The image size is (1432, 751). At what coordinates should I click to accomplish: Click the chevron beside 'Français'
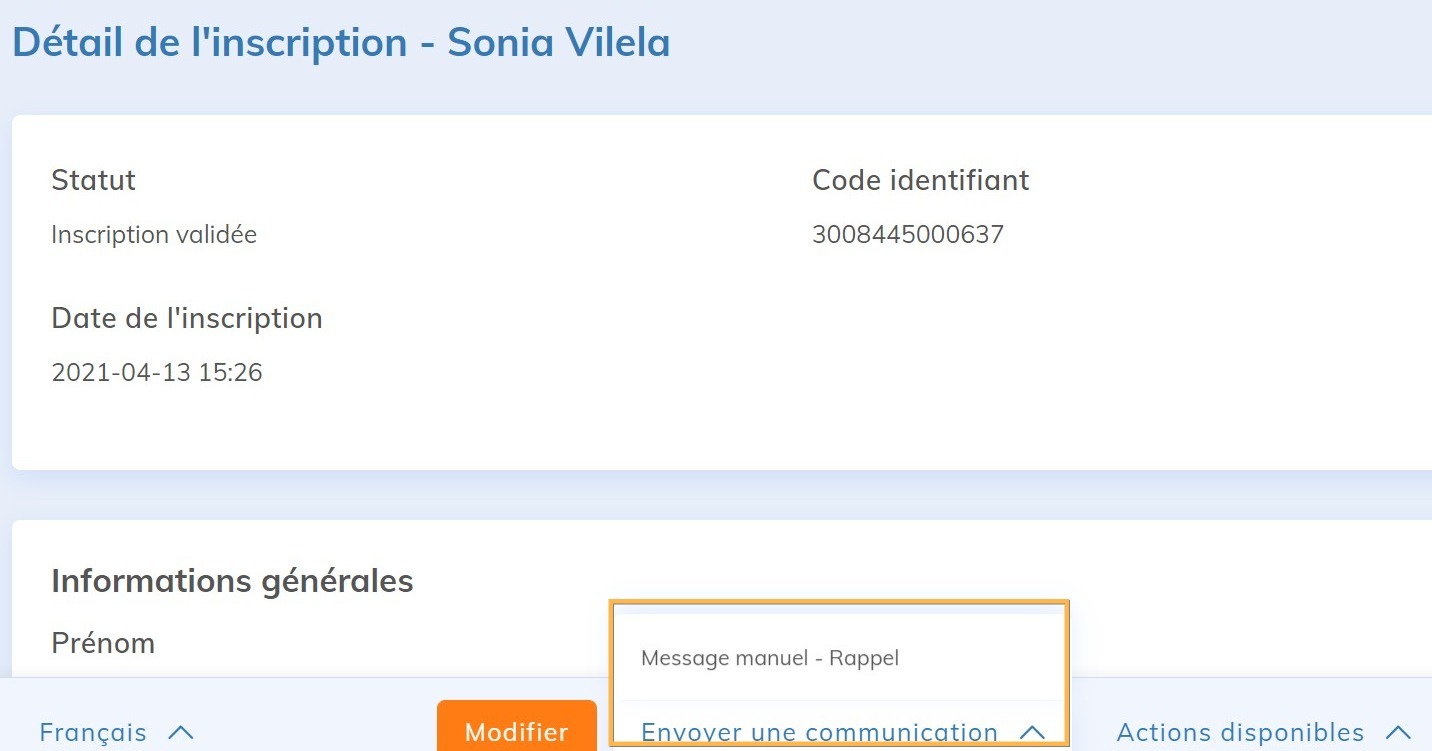pos(181,731)
